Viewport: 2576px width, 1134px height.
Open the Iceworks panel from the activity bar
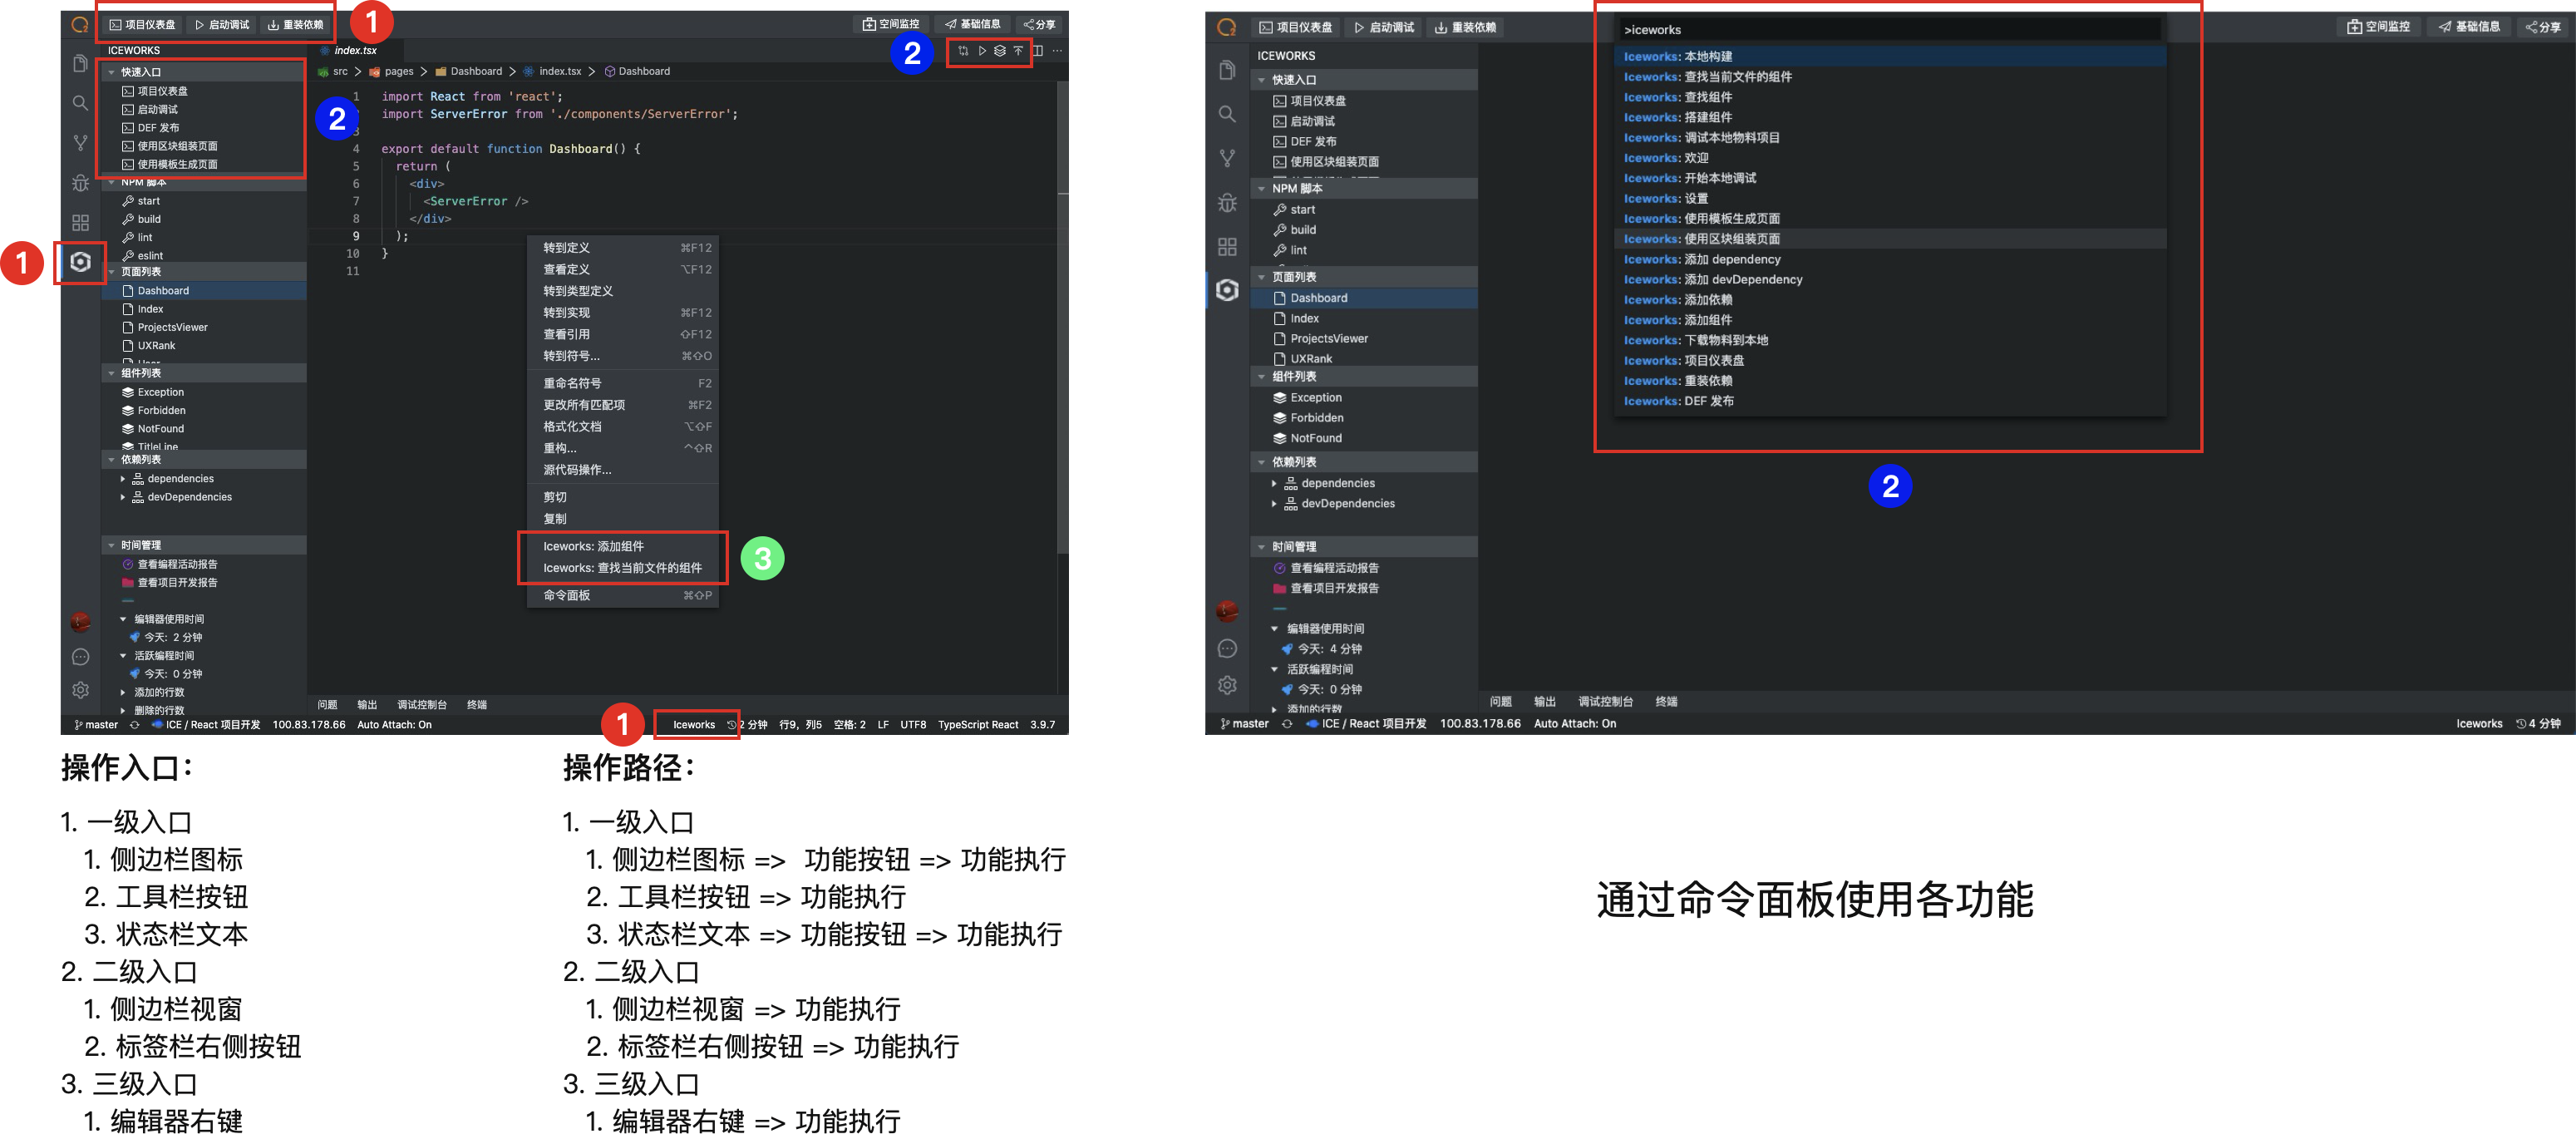[x=80, y=262]
